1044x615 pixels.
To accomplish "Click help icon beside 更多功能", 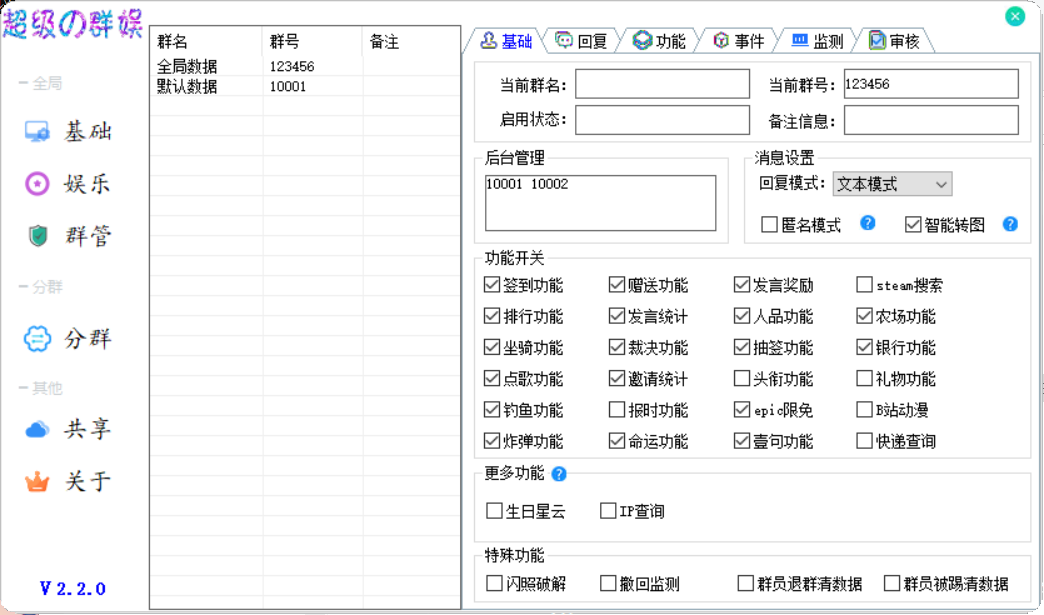I will [x=559, y=474].
